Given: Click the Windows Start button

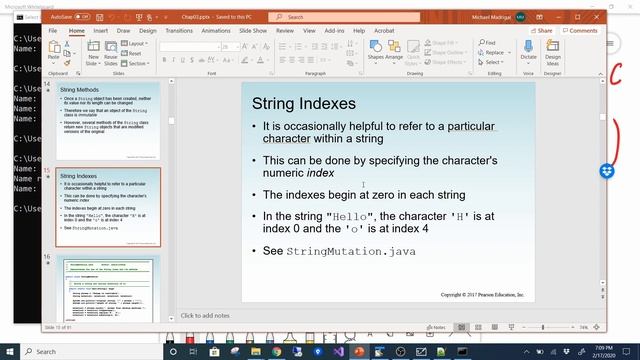Looking at the screenshot, I should click(10, 351).
